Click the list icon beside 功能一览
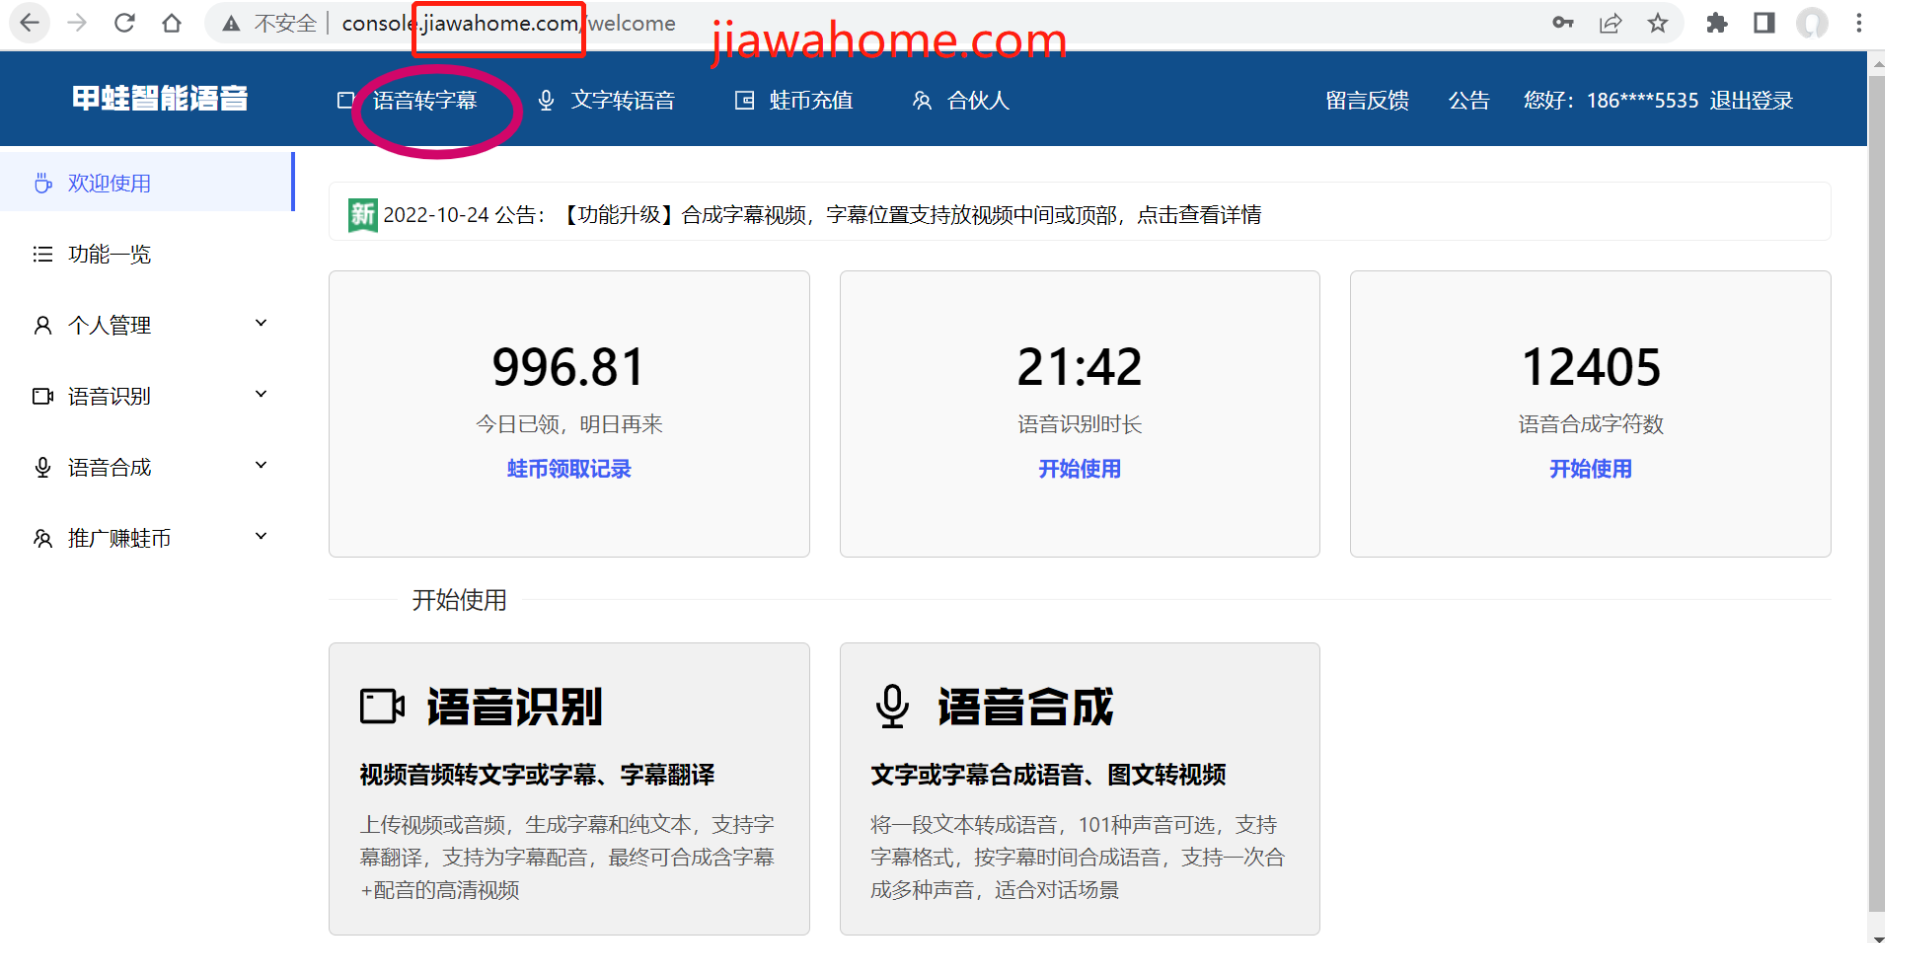 [43, 254]
